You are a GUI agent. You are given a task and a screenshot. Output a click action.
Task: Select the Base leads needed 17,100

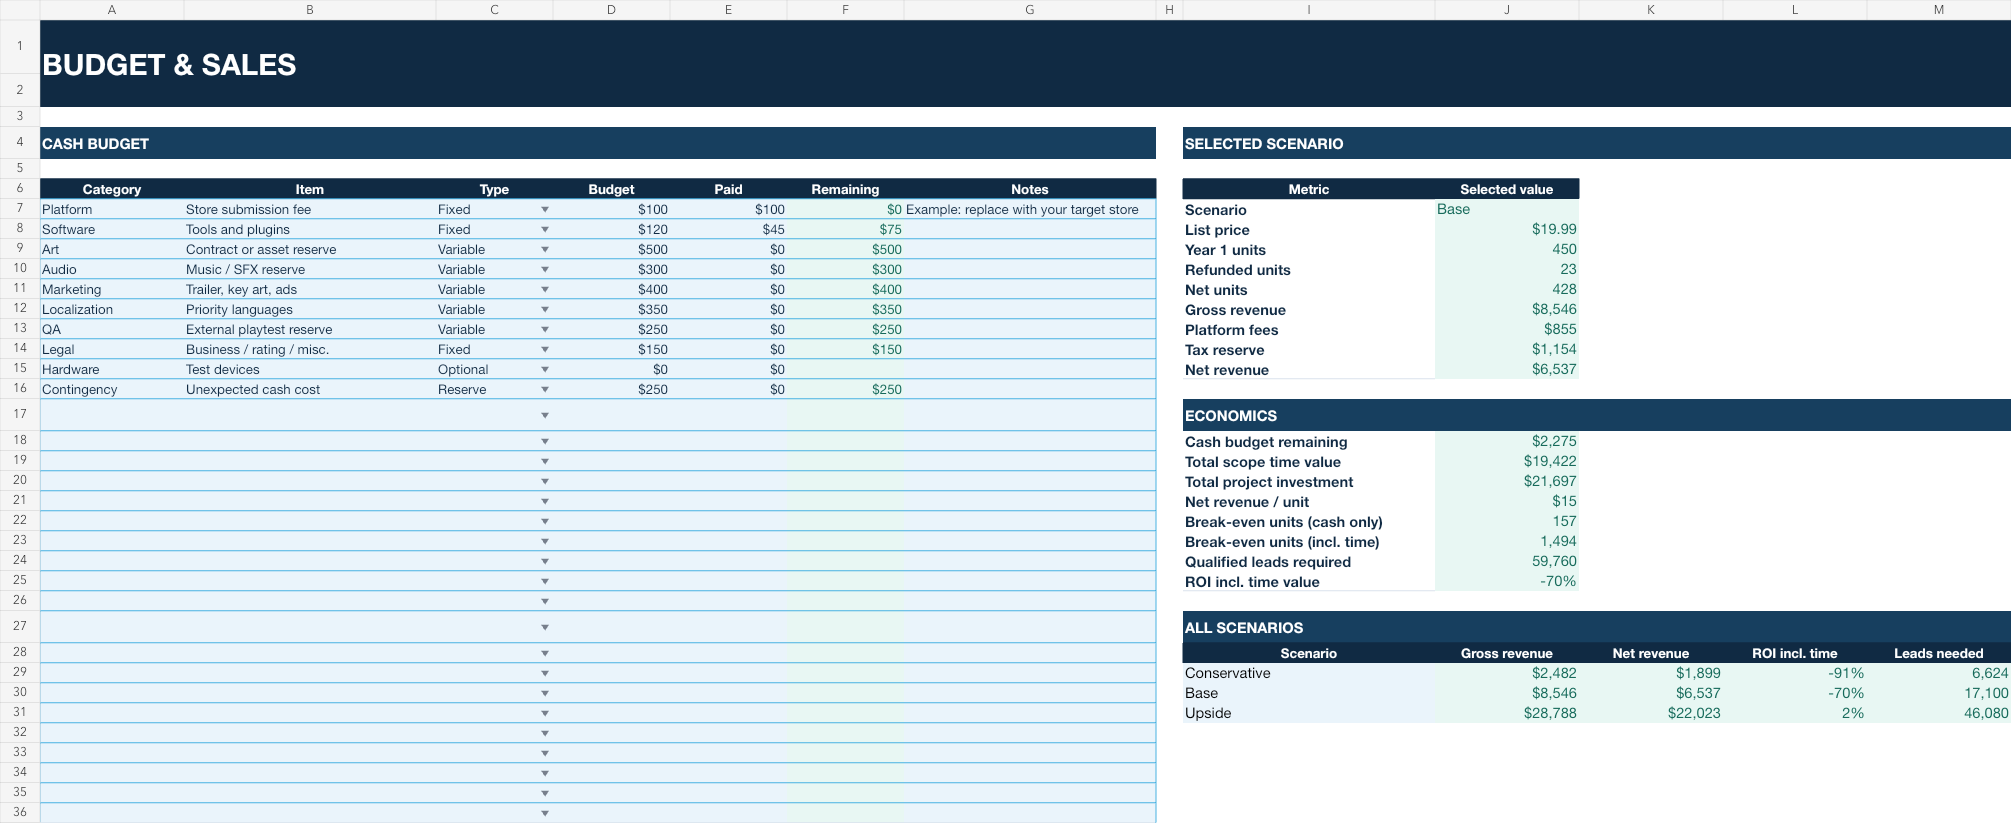click(1938, 693)
